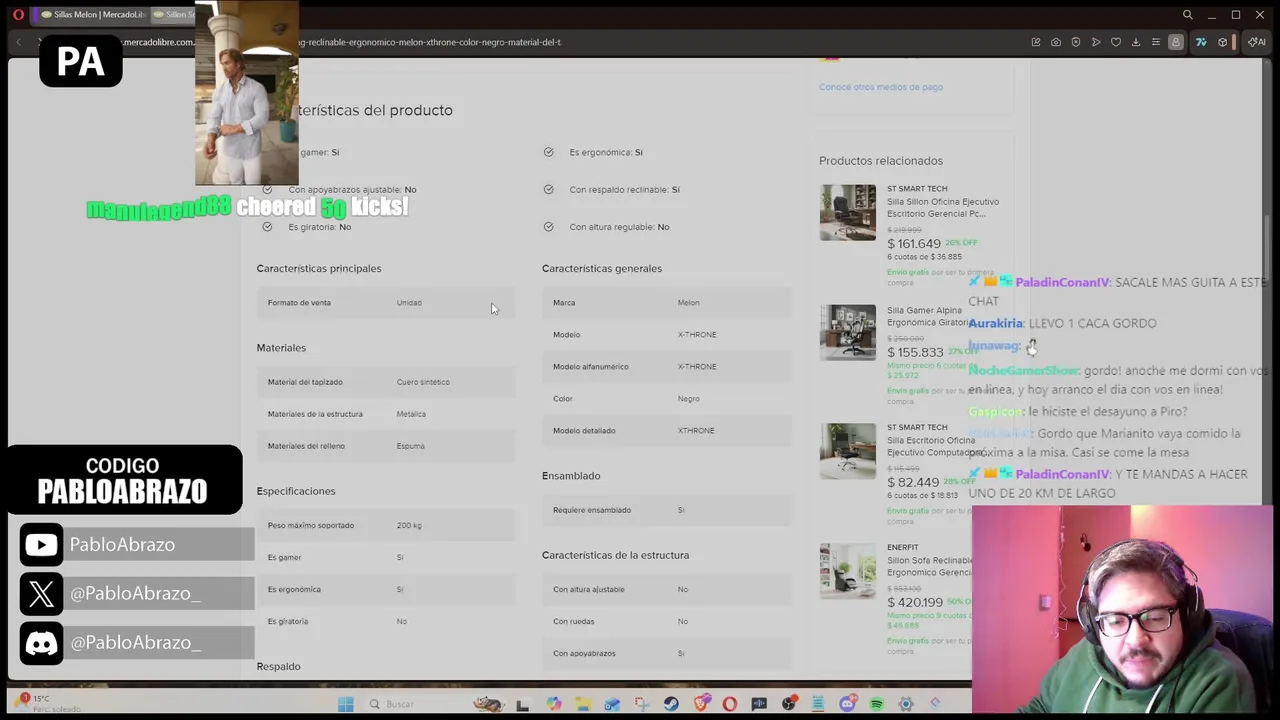Open the Aria AI button
Screen dimensions: 1280x720
point(1257,42)
